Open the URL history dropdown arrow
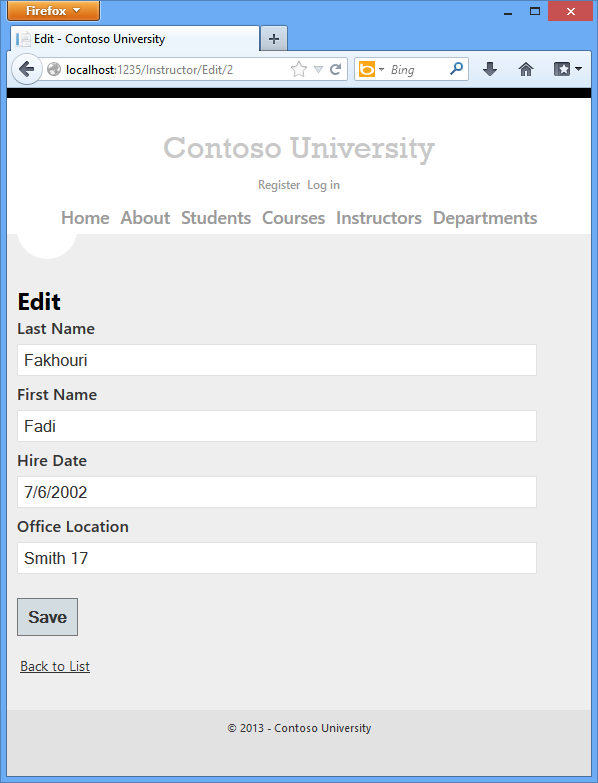The width and height of the screenshot is (598, 783). (318, 69)
